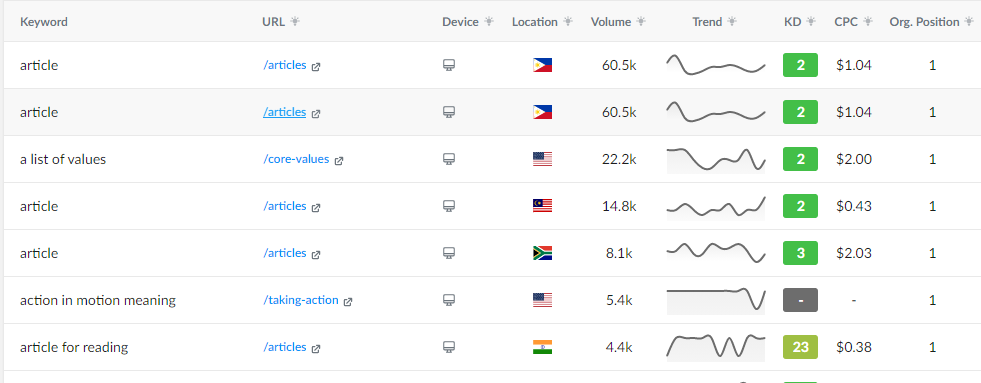Click the Philippines flag in first article row

542,65
